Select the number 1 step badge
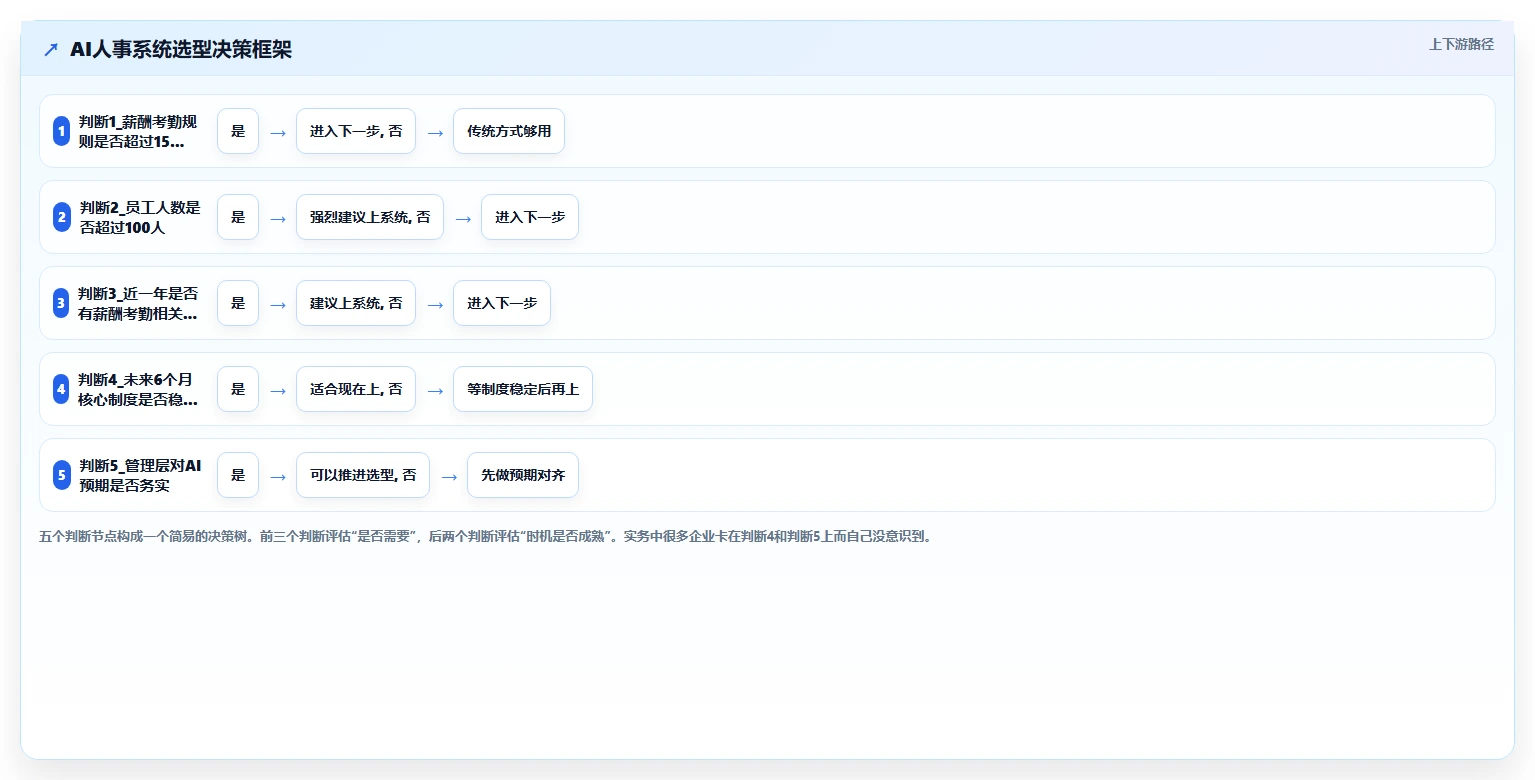This screenshot has width=1535, height=780. pyautogui.click(x=61, y=131)
